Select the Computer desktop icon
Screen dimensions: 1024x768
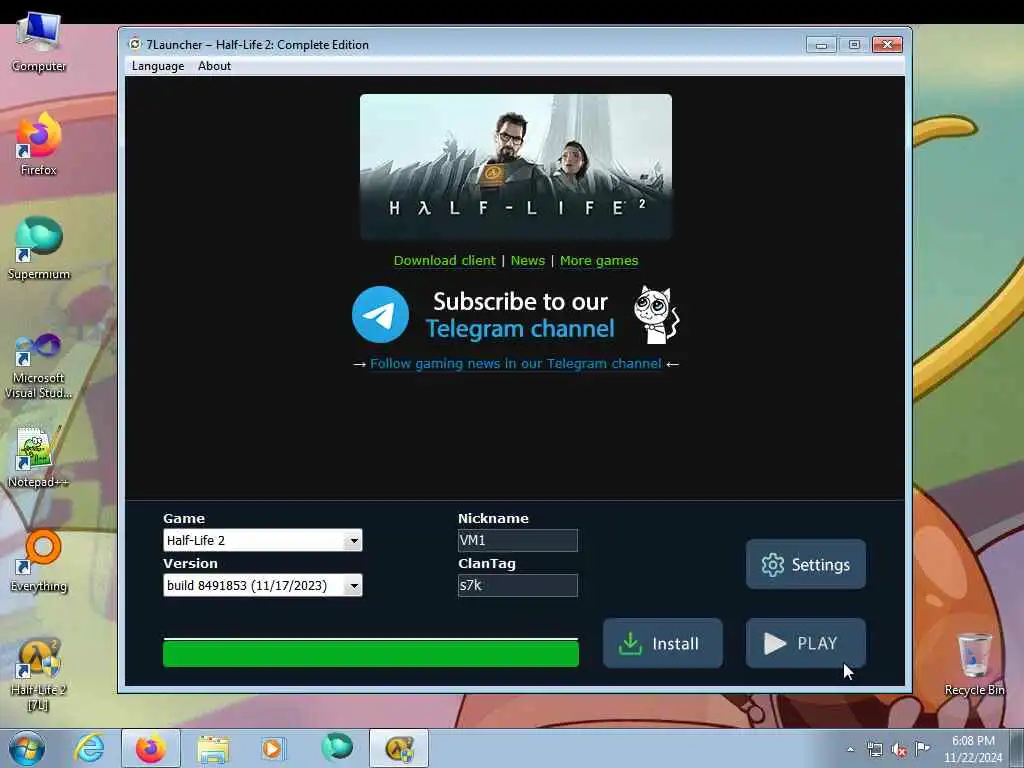tap(39, 42)
